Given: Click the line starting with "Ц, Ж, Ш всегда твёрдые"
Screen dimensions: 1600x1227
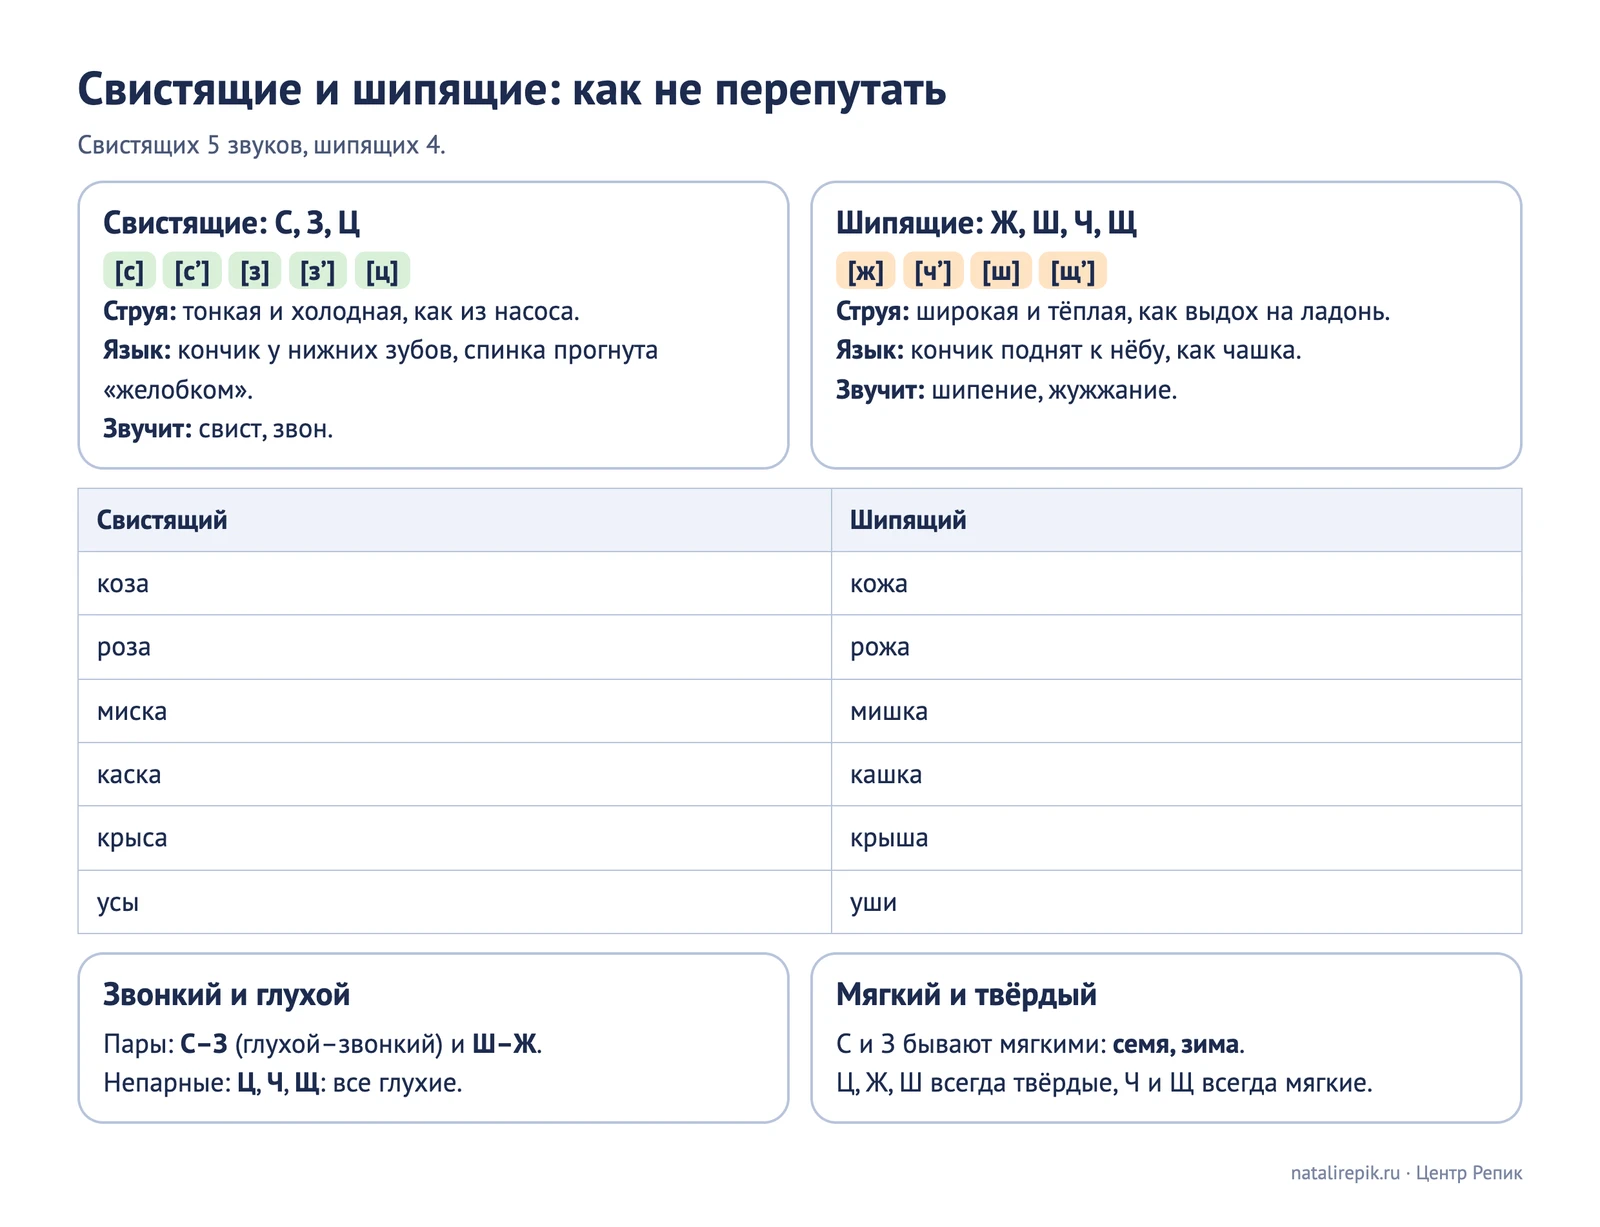Looking at the screenshot, I should click(x=1104, y=1084).
